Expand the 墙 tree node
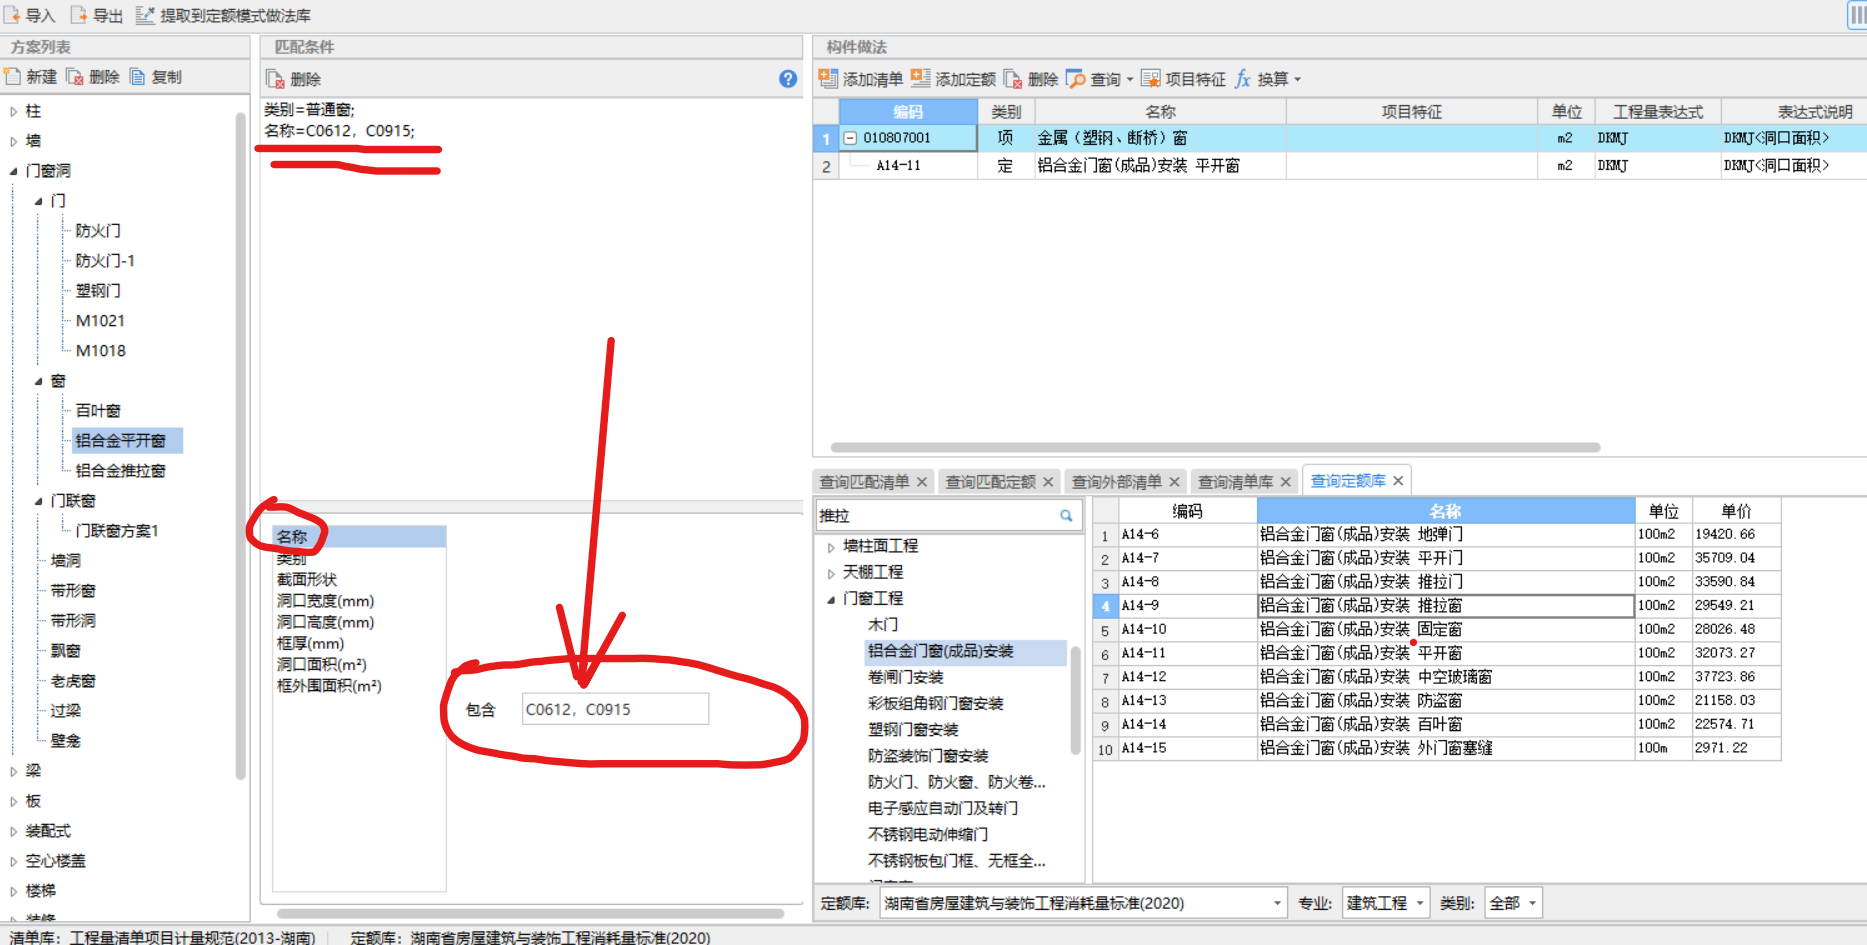 tap(14, 141)
